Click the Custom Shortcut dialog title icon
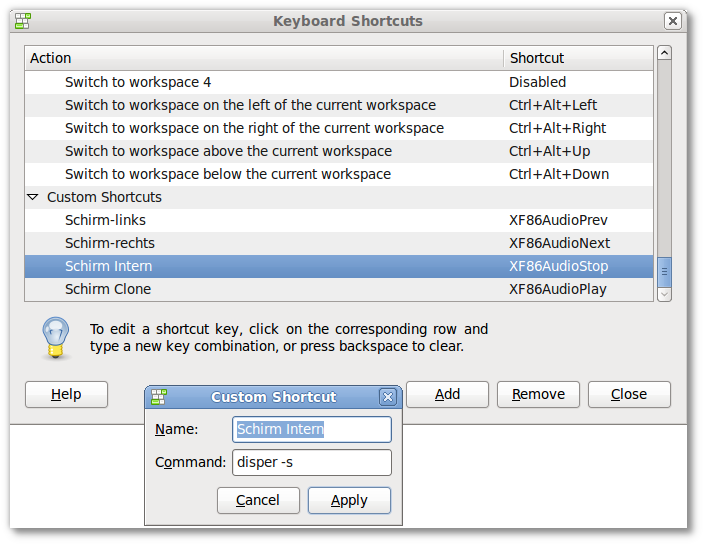The image size is (704, 545). 159,396
